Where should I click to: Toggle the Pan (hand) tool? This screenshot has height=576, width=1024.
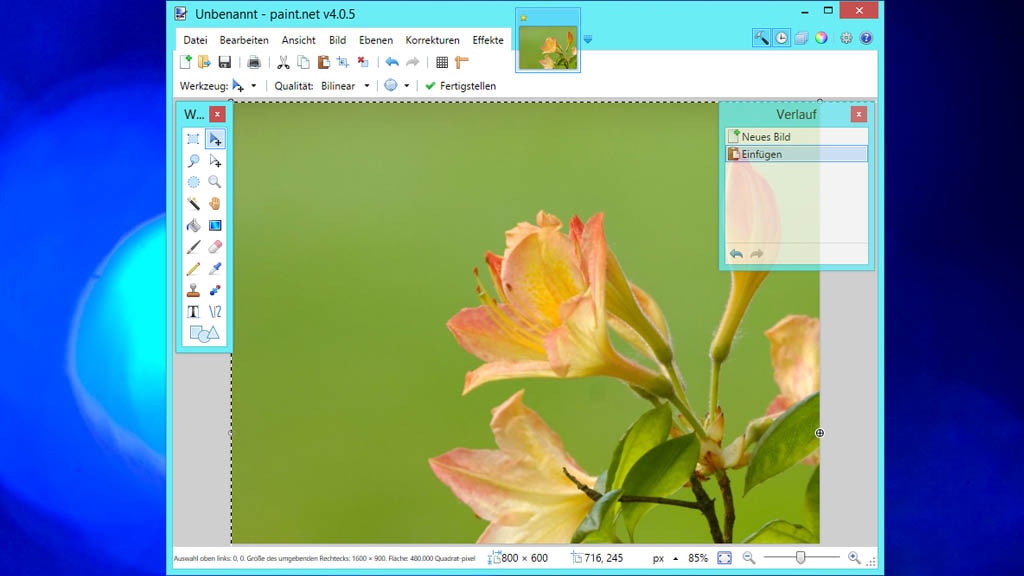point(216,203)
